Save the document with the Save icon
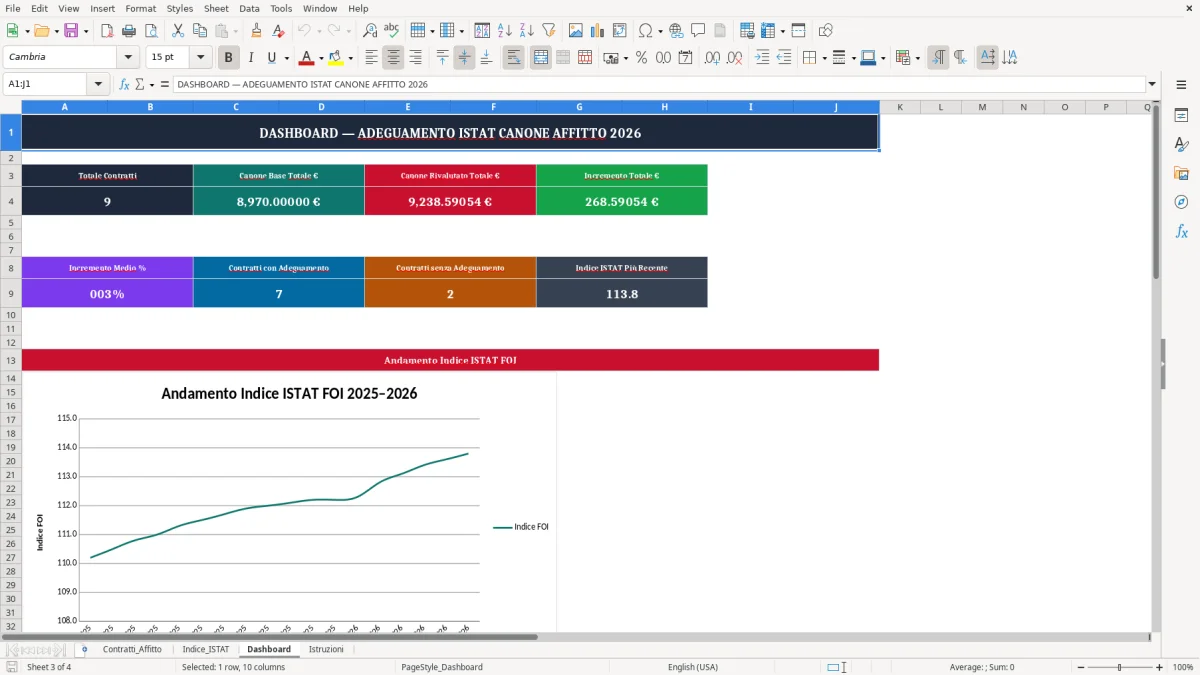 pos(71,31)
